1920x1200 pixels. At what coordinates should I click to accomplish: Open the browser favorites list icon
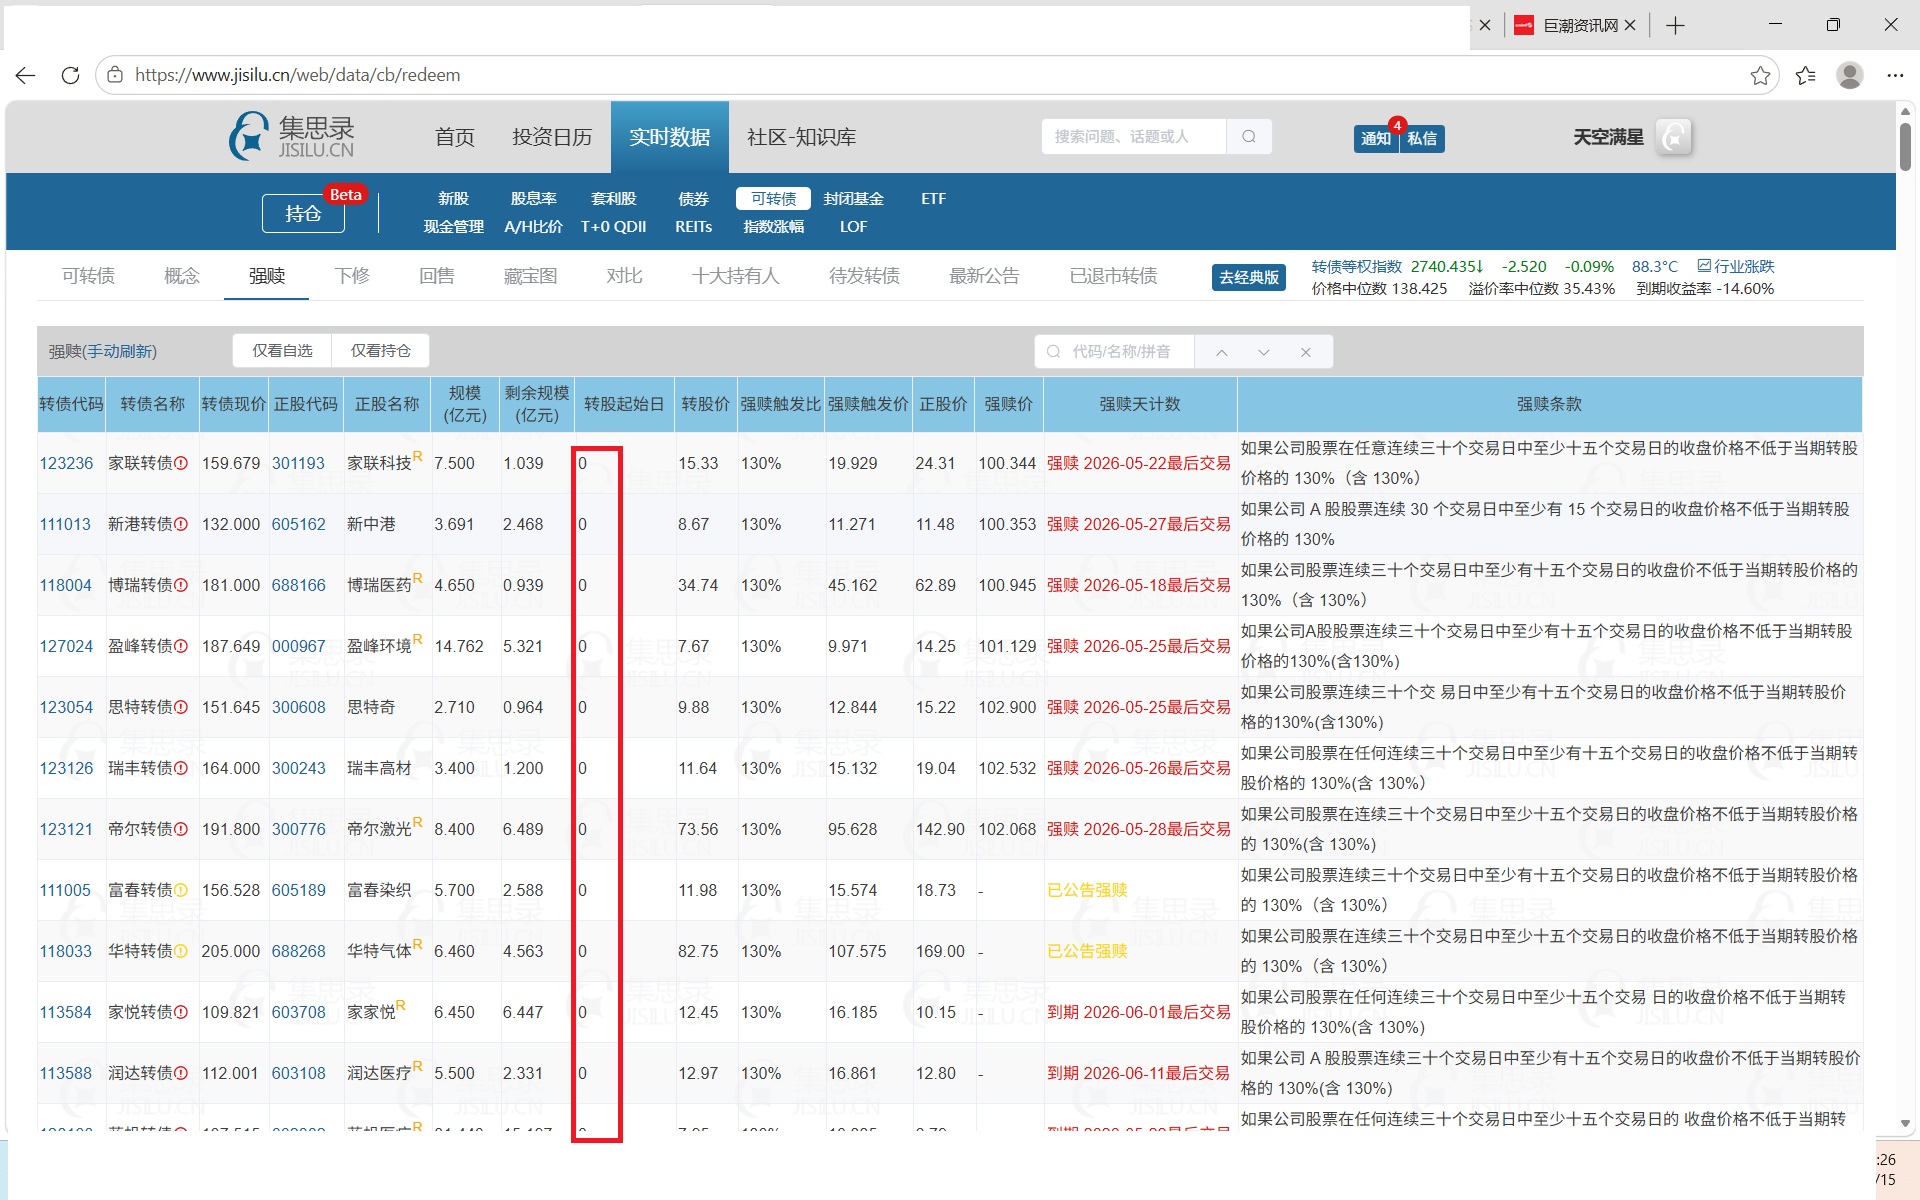coord(1805,76)
